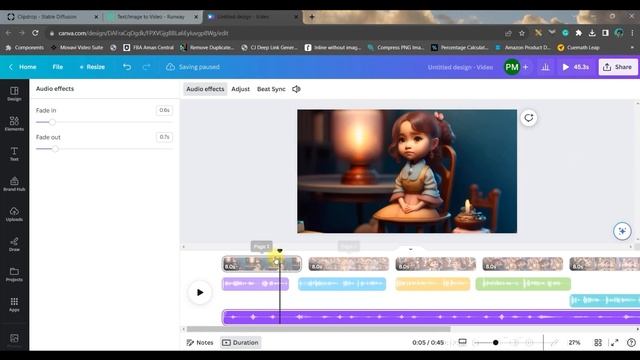Open the Compress PNG bookmark
The image size is (640, 360).
[x=396, y=48]
